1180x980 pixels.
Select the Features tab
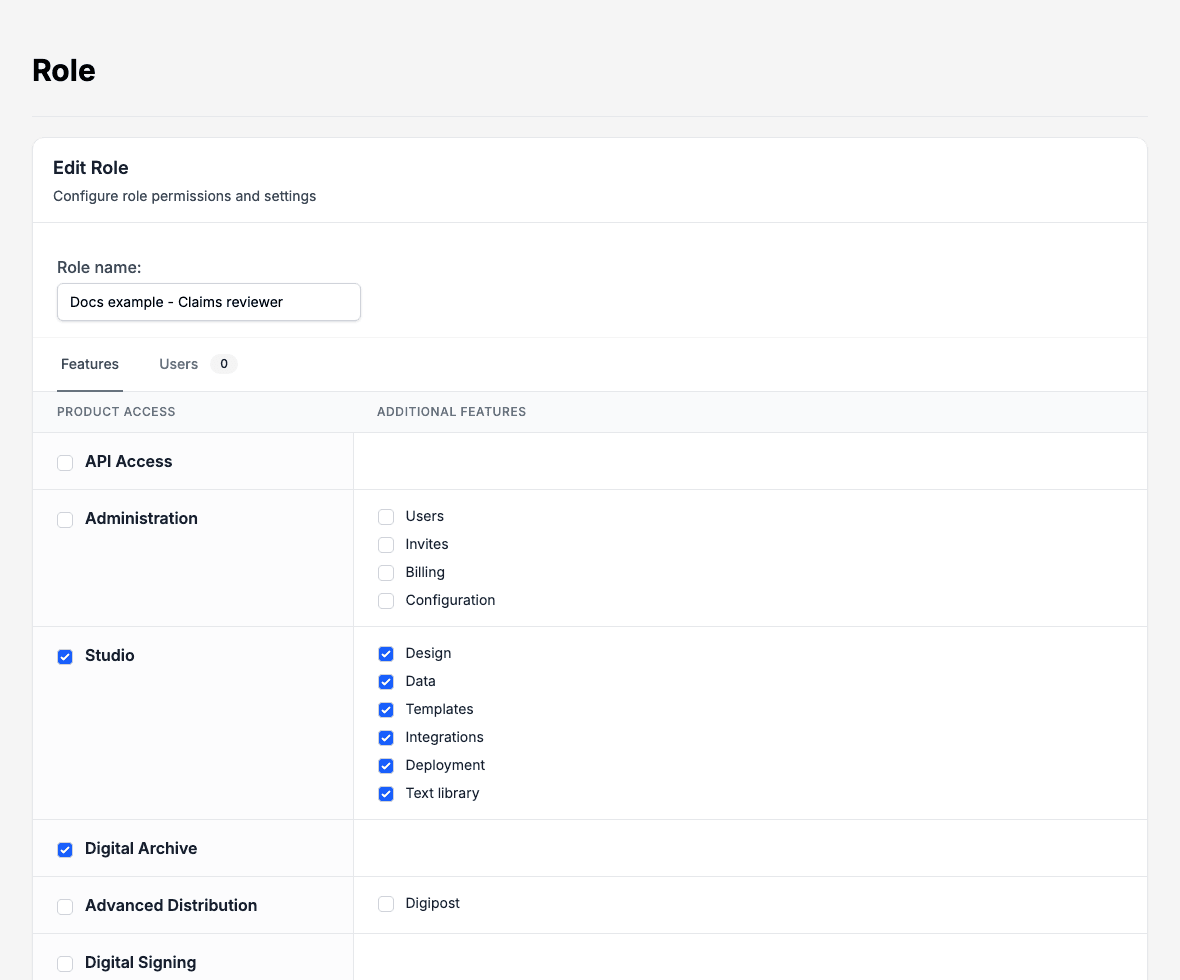tap(90, 364)
